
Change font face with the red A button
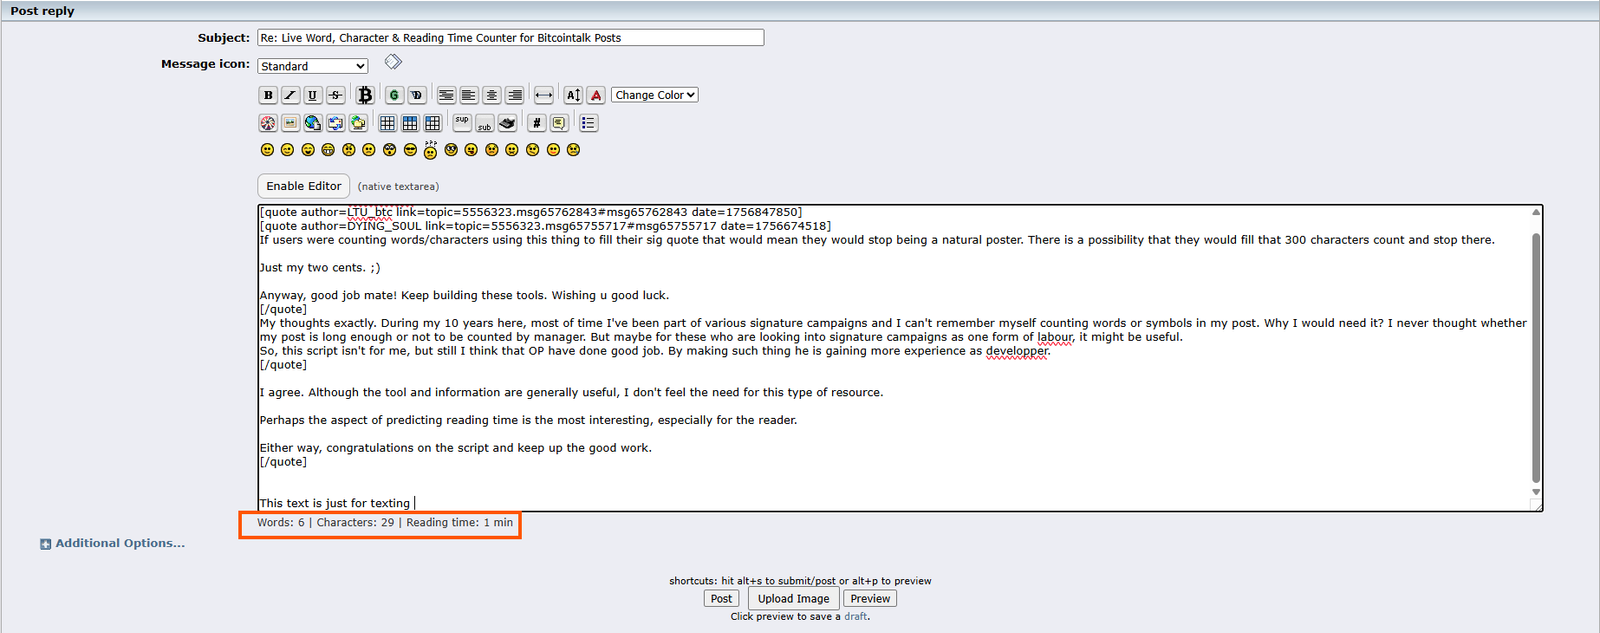click(596, 95)
